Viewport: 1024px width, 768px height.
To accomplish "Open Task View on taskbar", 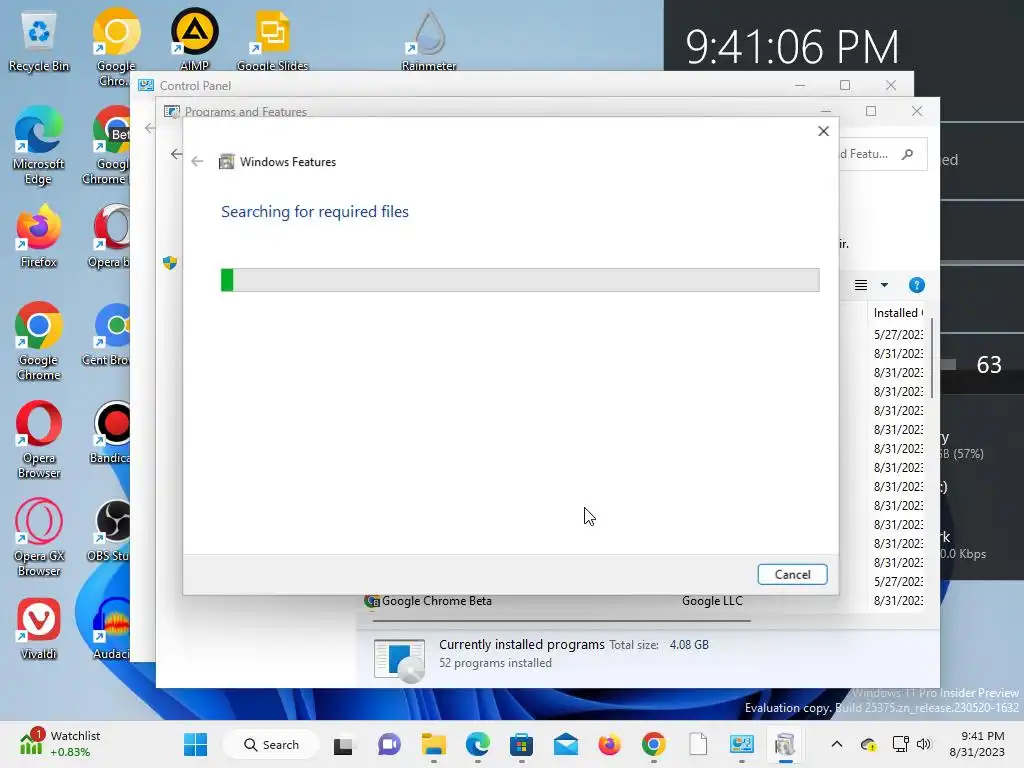I will point(343,745).
